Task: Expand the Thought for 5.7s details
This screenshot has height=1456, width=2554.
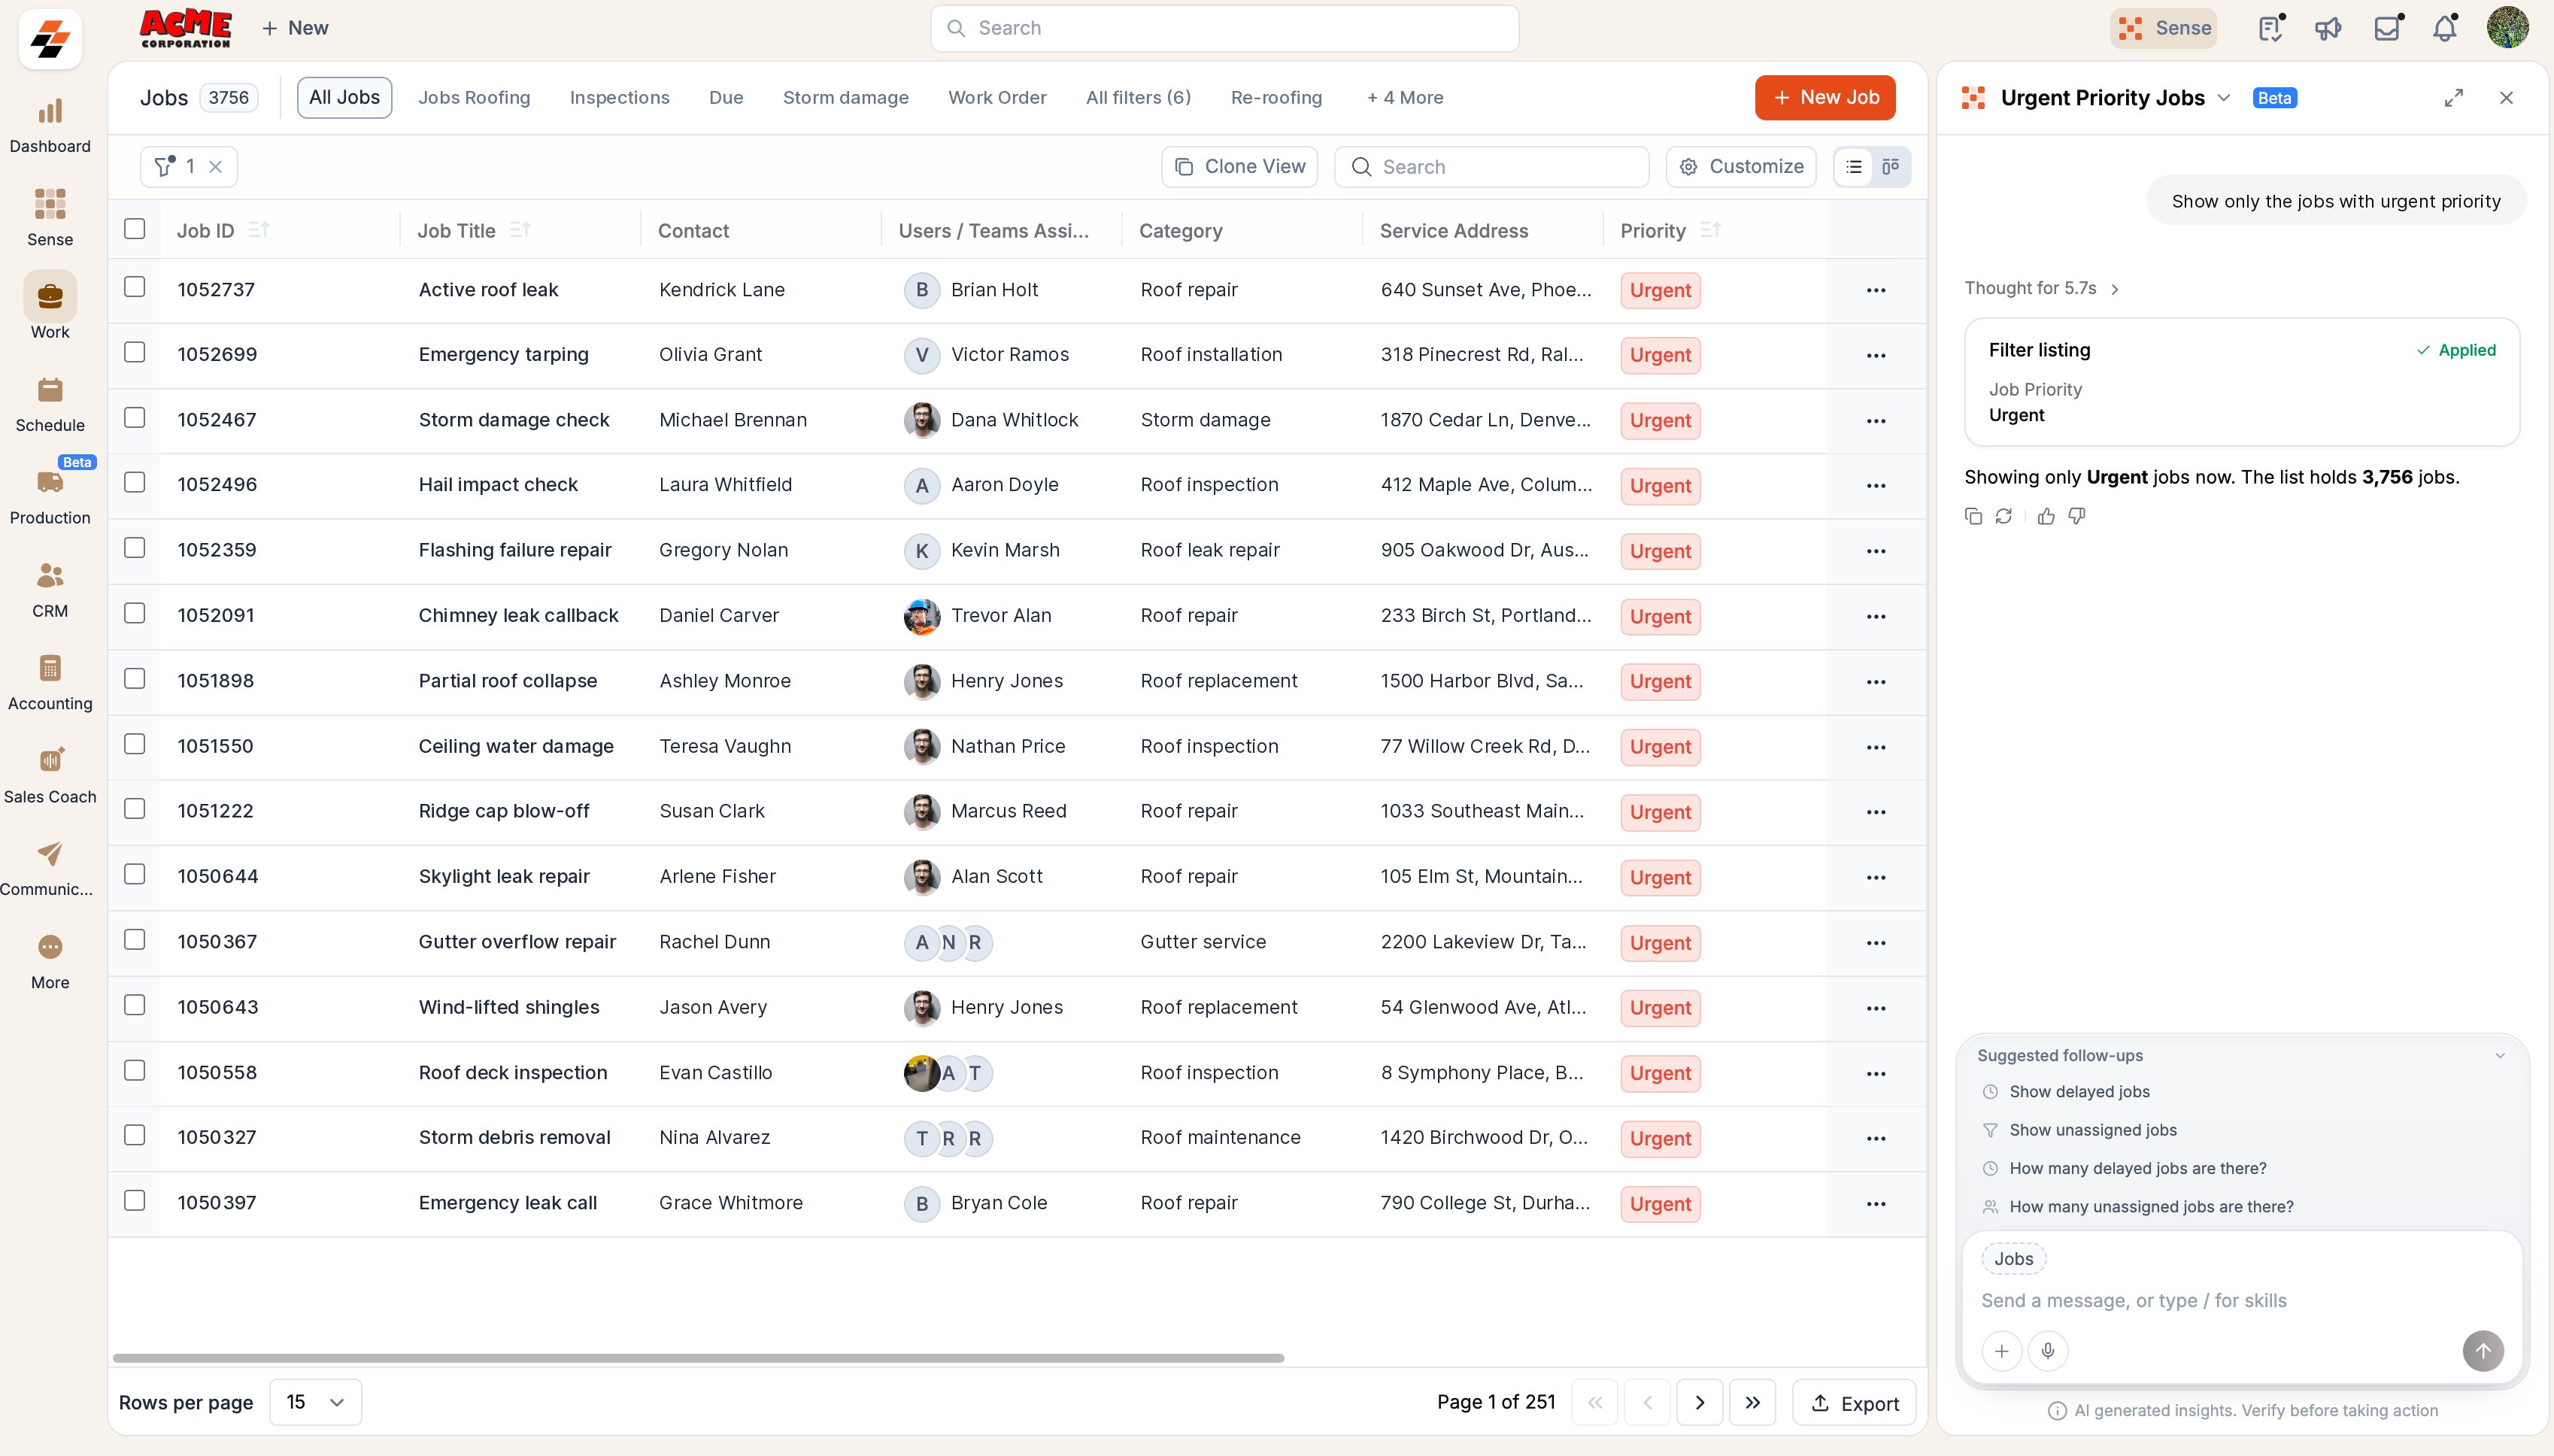Action: coord(2042,288)
